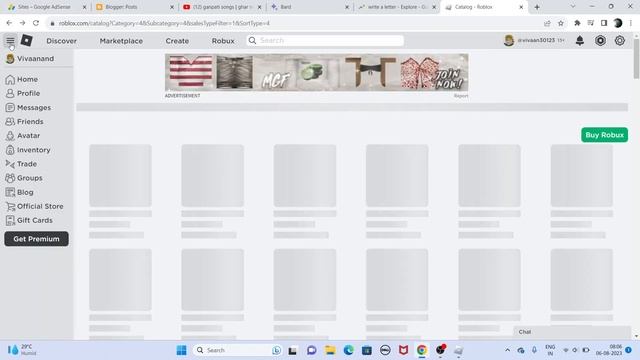Open Marketplace in Roblox navigation
This screenshot has height=360, width=640.
(x=121, y=41)
